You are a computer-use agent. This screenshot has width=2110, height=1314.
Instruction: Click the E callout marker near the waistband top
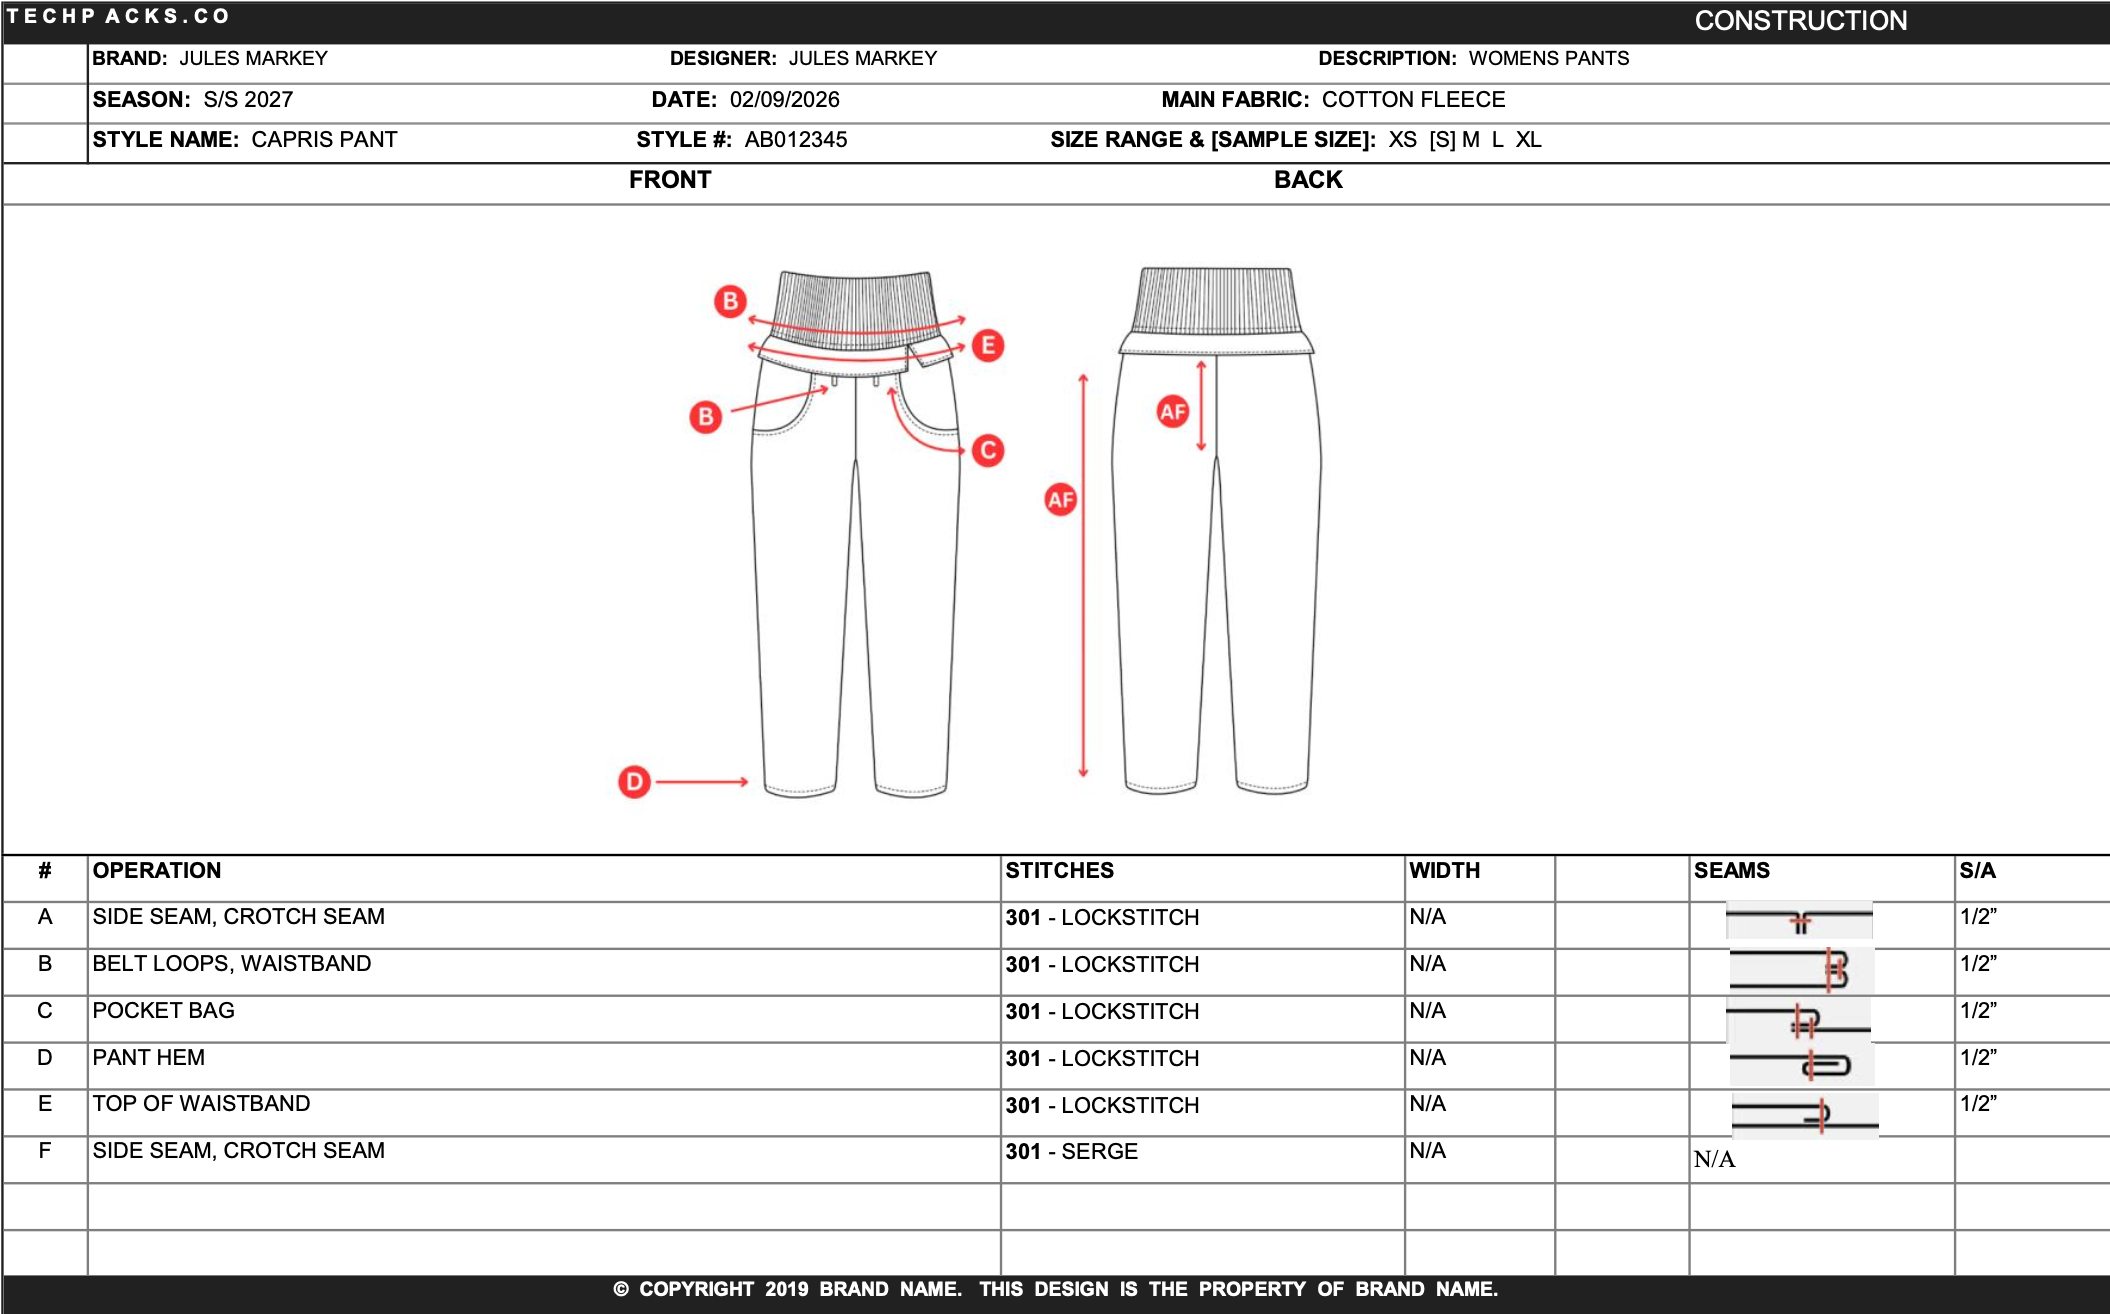tap(988, 345)
